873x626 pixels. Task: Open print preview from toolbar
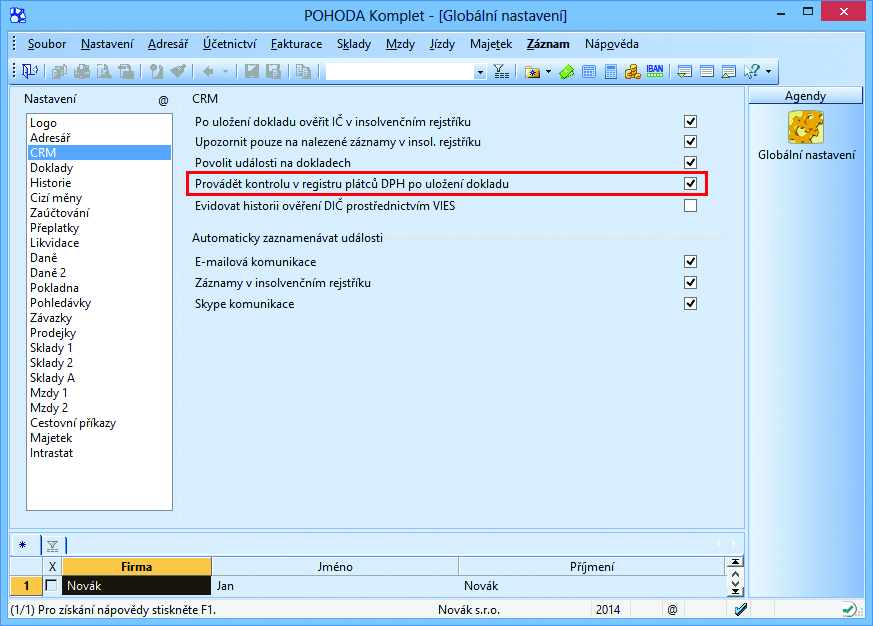104,71
